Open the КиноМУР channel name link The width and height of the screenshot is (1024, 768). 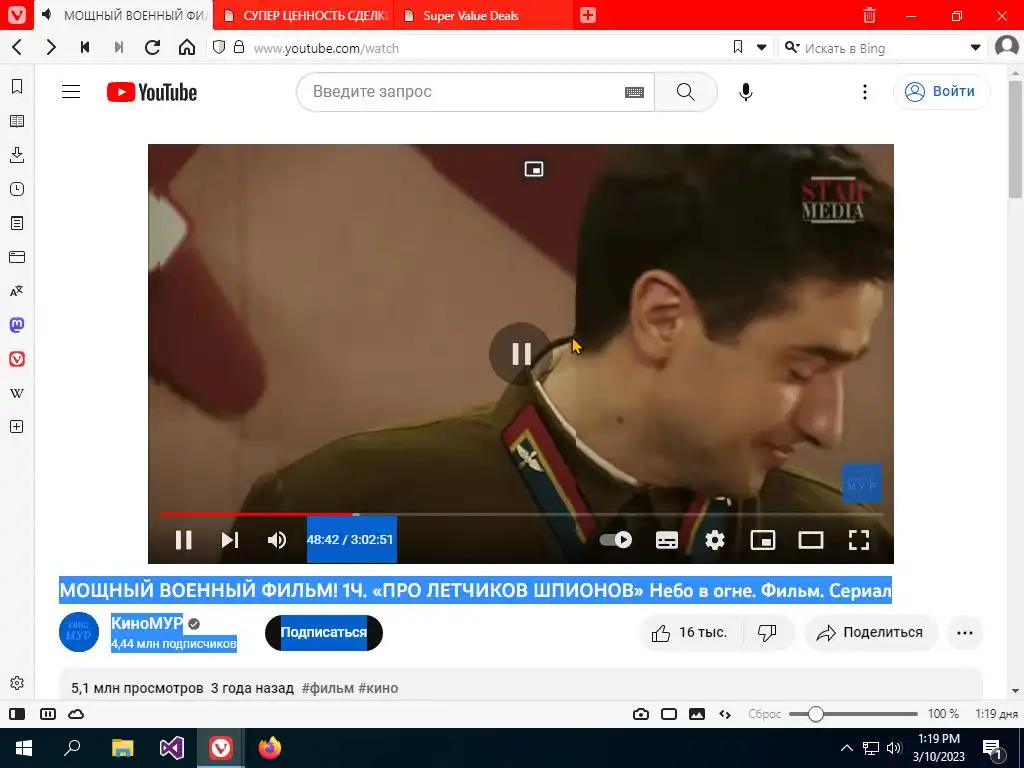pyautogui.click(x=147, y=623)
